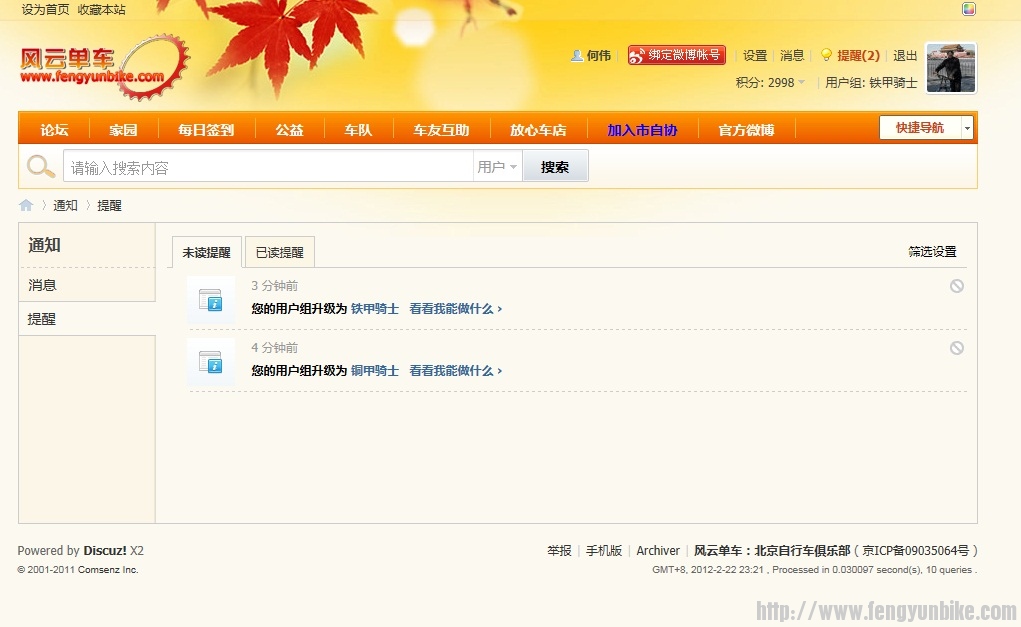Open the user avatar thumbnail
The width and height of the screenshot is (1021, 627).
950,68
